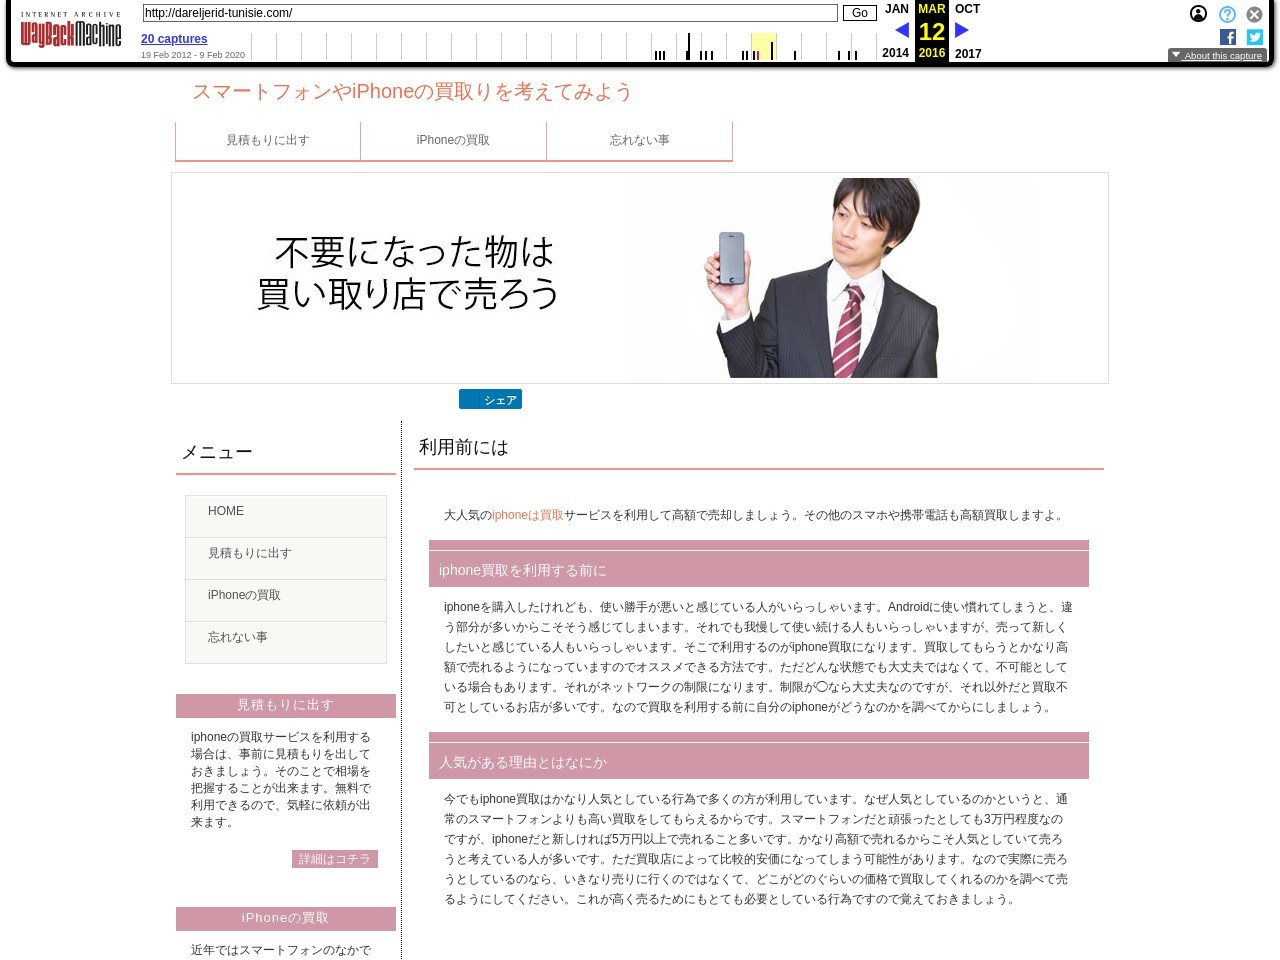Go to next capture arrow
The height and width of the screenshot is (960, 1280).
click(x=962, y=30)
